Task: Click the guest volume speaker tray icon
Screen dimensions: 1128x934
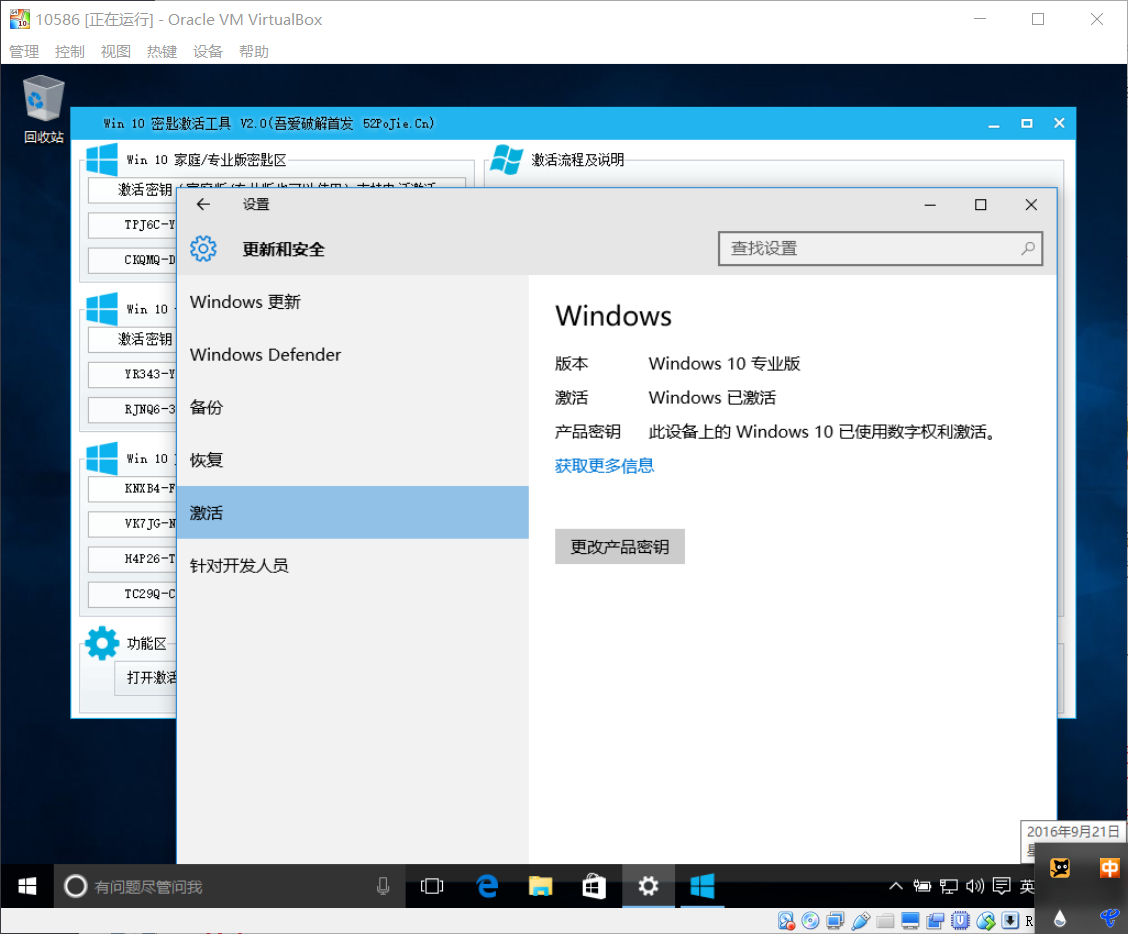Action: [x=975, y=887]
